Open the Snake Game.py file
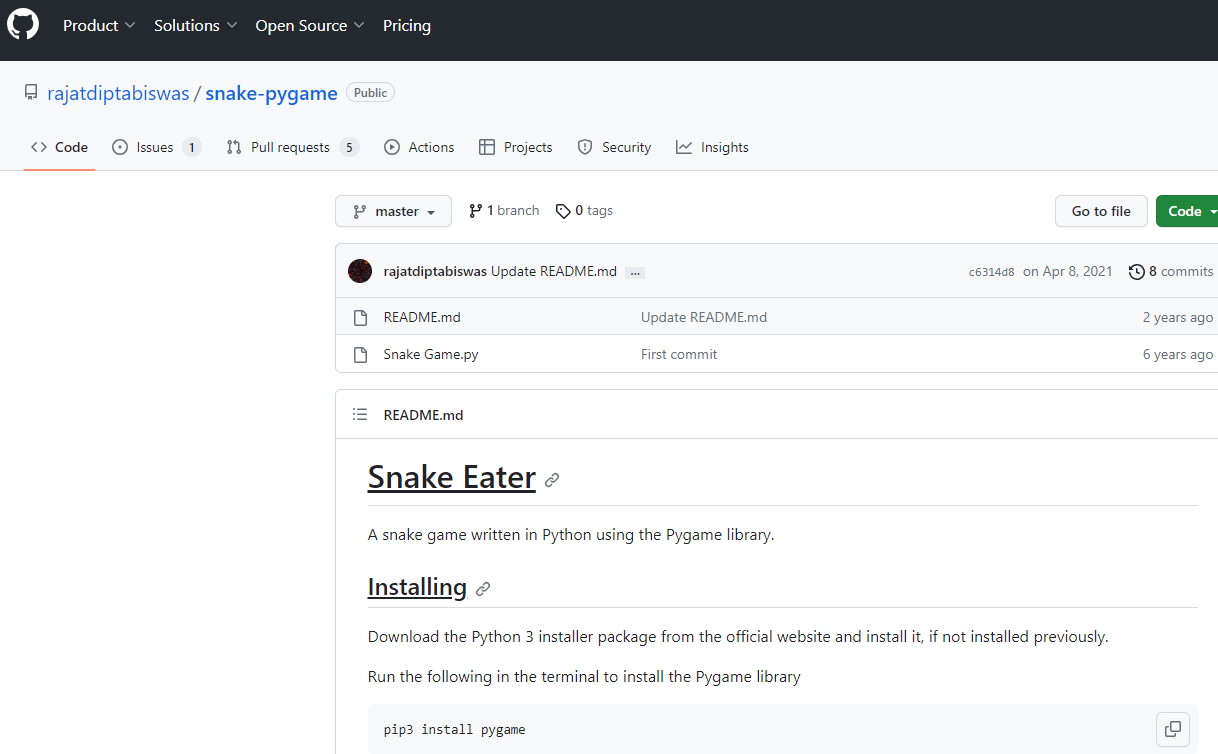Viewport: 1218px width, 754px height. pyautogui.click(x=430, y=354)
